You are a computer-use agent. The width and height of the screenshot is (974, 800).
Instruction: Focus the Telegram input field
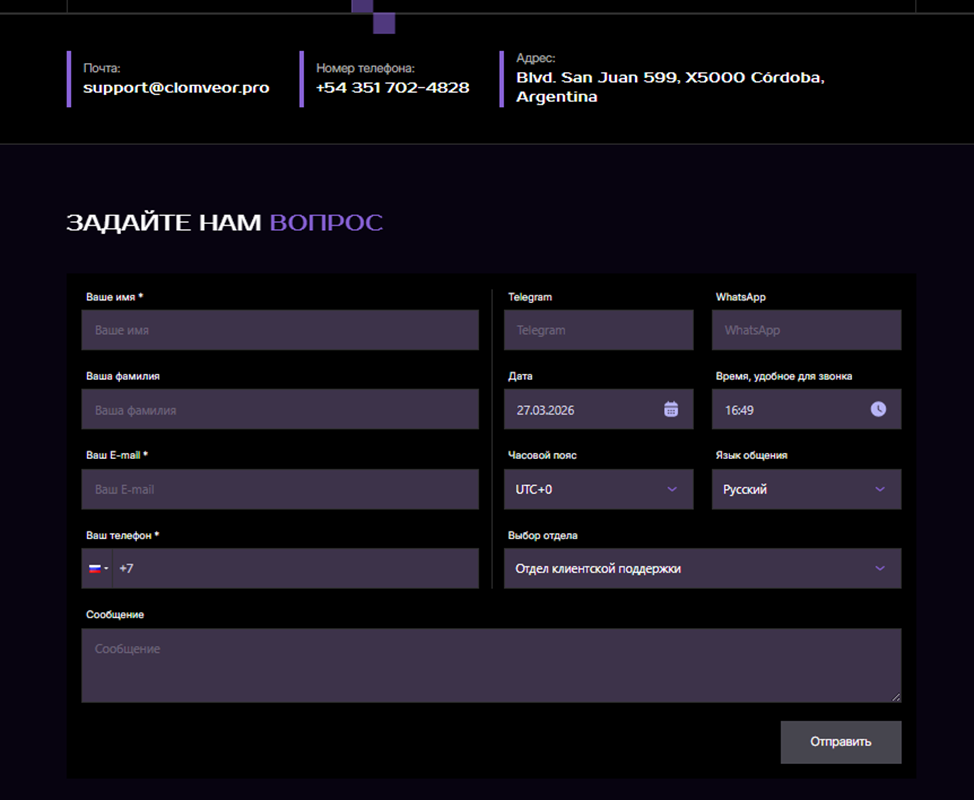pos(598,330)
